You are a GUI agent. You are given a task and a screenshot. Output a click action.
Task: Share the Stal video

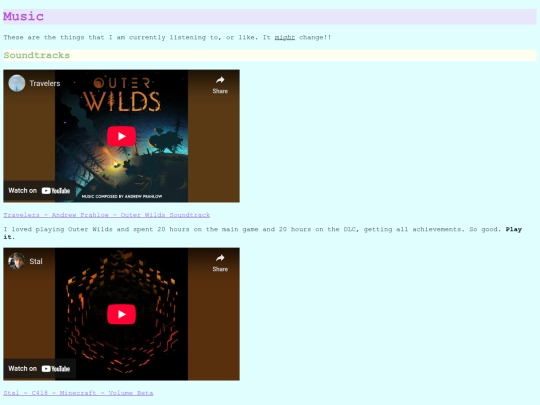click(x=220, y=263)
